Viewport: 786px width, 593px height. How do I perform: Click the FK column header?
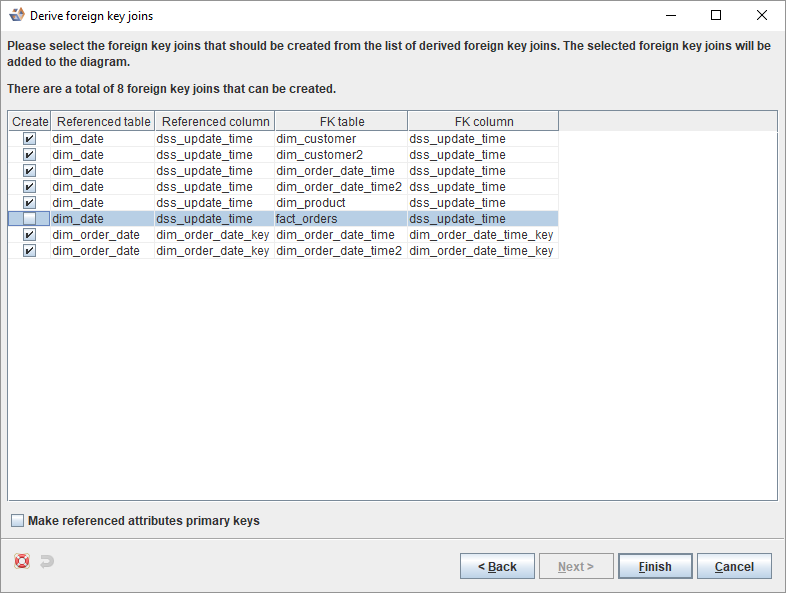(x=483, y=121)
